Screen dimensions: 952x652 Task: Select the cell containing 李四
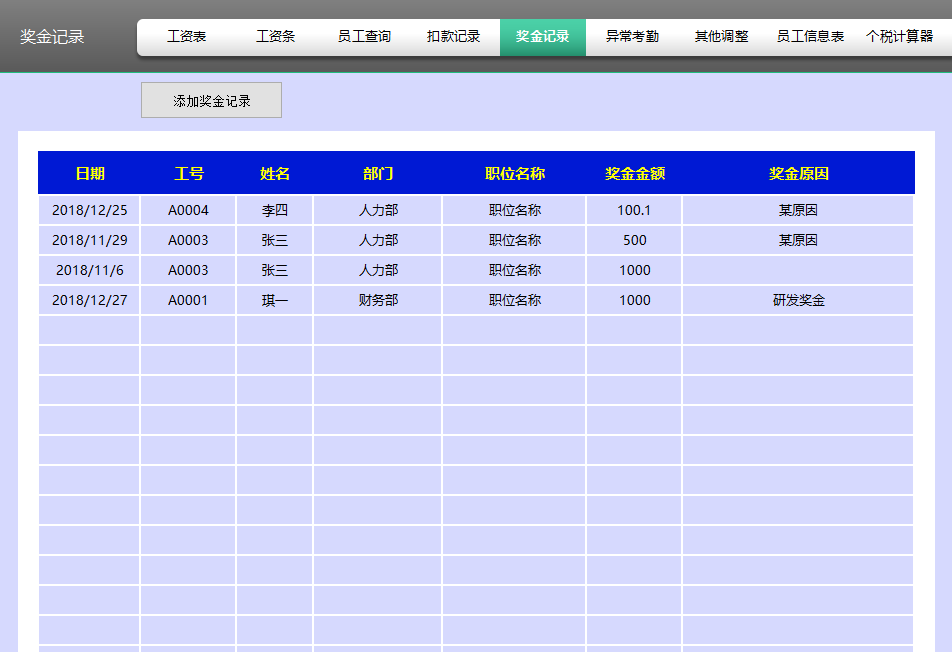275,210
